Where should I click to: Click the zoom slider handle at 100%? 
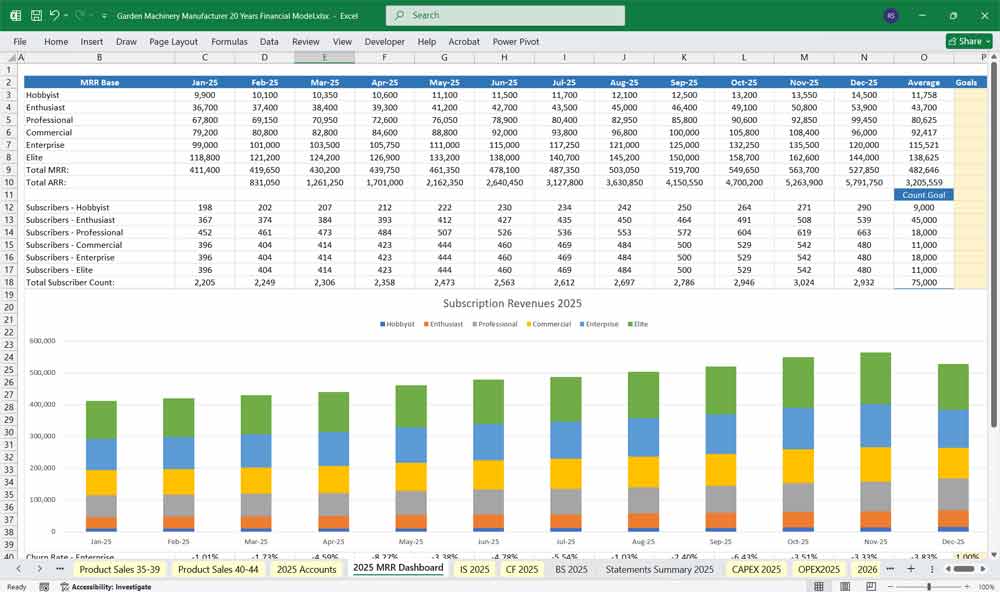929,586
